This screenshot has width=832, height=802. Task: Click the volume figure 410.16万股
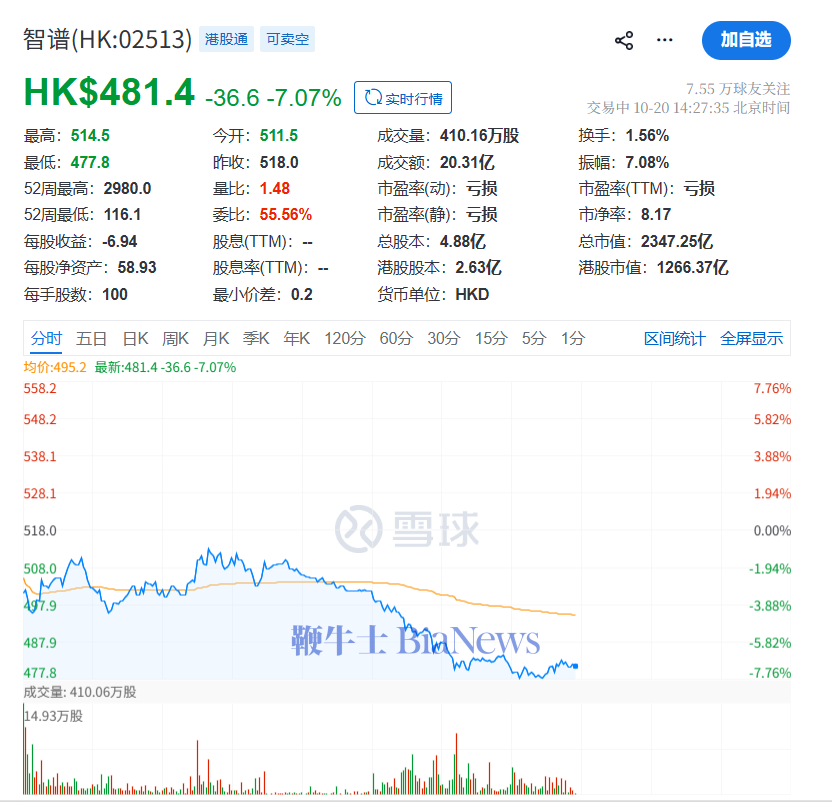point(479,136)
